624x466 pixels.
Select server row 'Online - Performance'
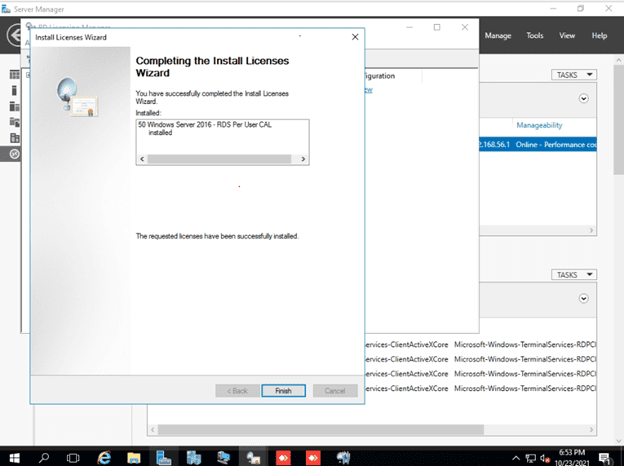coord(538,144)
